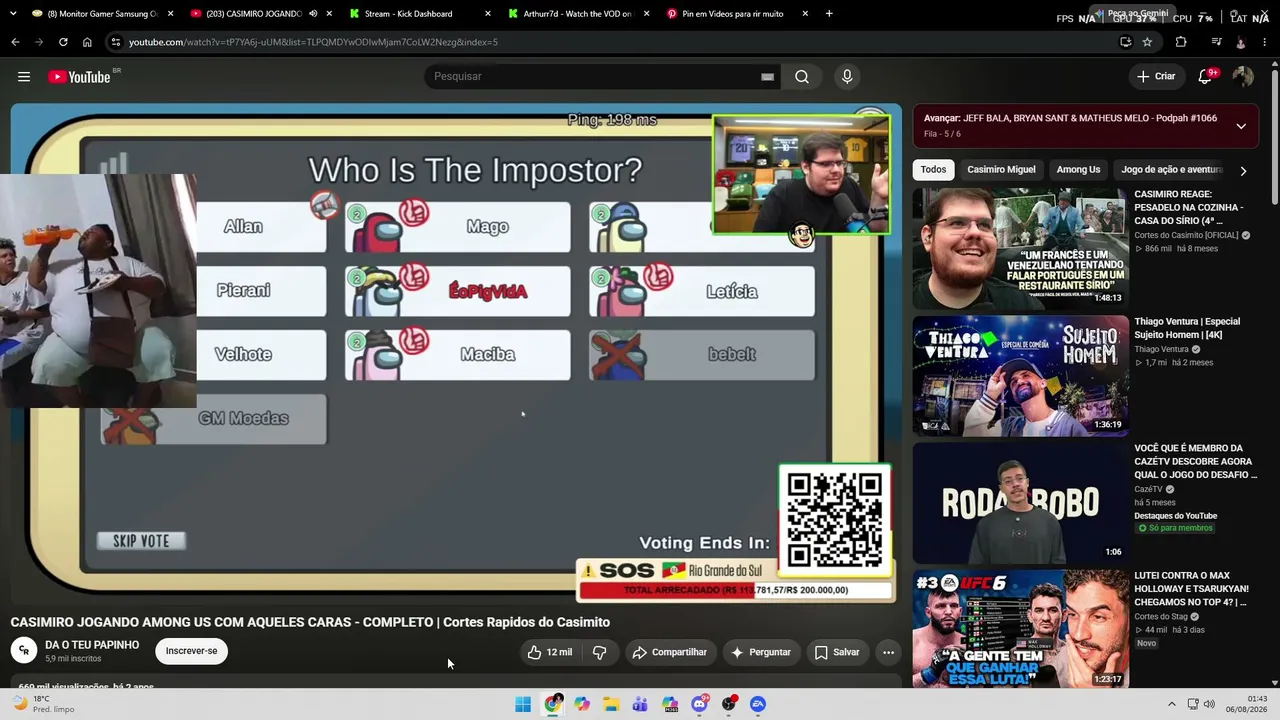Open more actions for the video
Screen dimensions: 1280x720
(888, 652)
